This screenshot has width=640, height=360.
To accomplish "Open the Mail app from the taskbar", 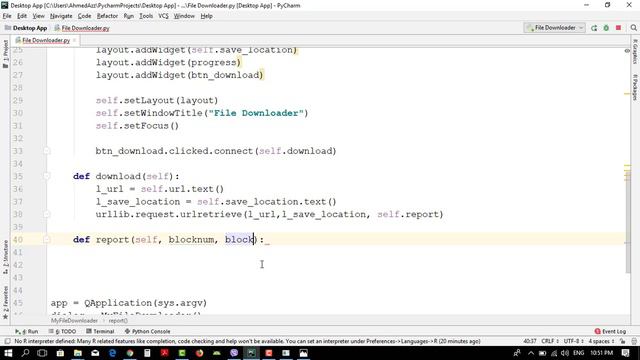I will click(x=95, y=353).
